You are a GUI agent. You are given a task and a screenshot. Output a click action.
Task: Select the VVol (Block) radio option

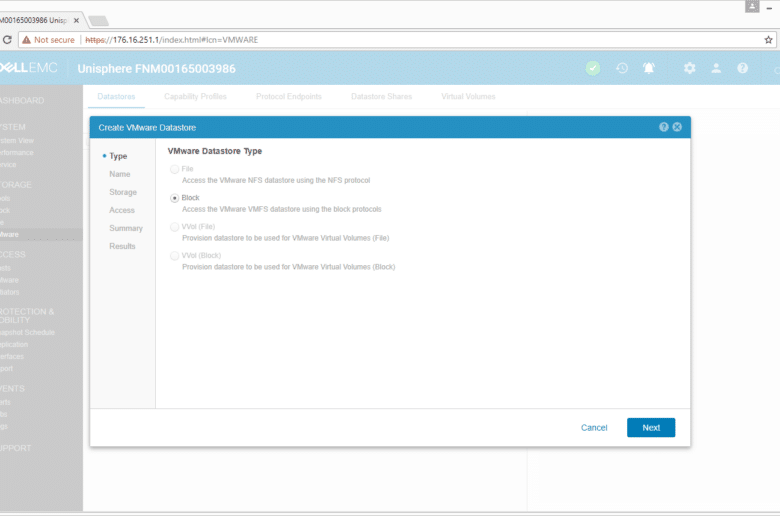174,256
